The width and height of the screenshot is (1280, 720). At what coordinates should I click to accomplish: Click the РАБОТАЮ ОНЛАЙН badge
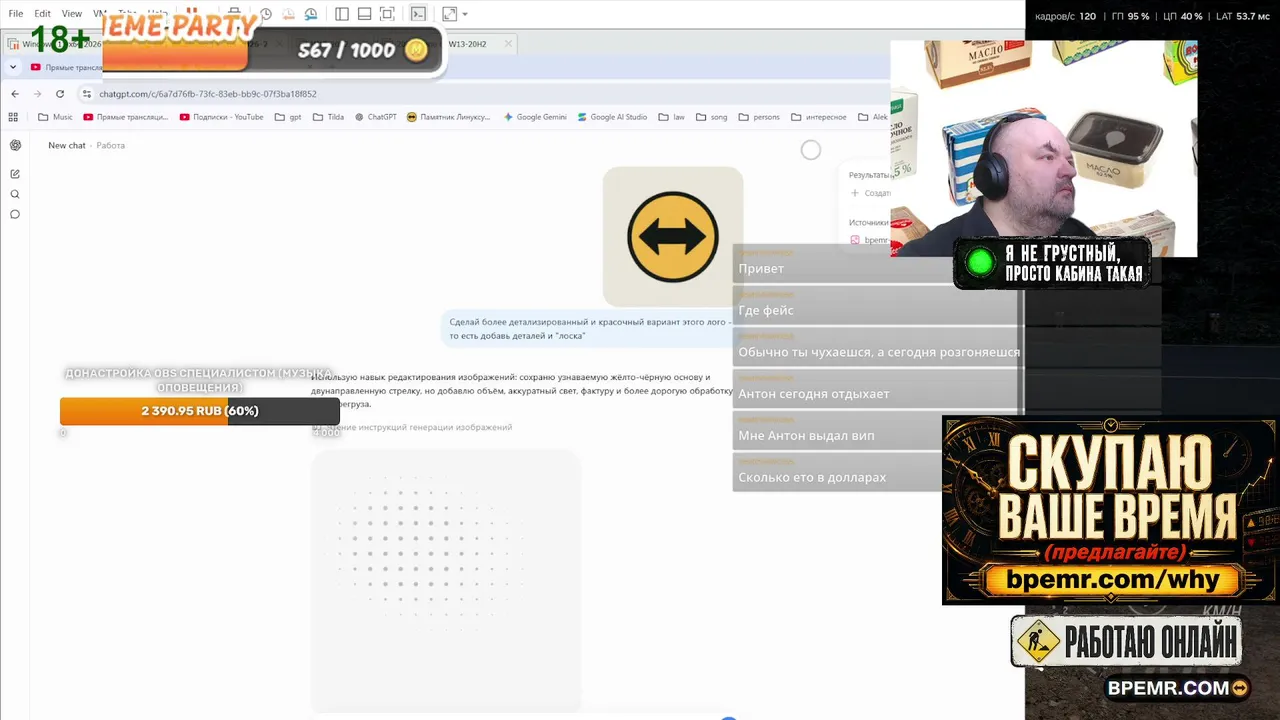pos(1126,641)
